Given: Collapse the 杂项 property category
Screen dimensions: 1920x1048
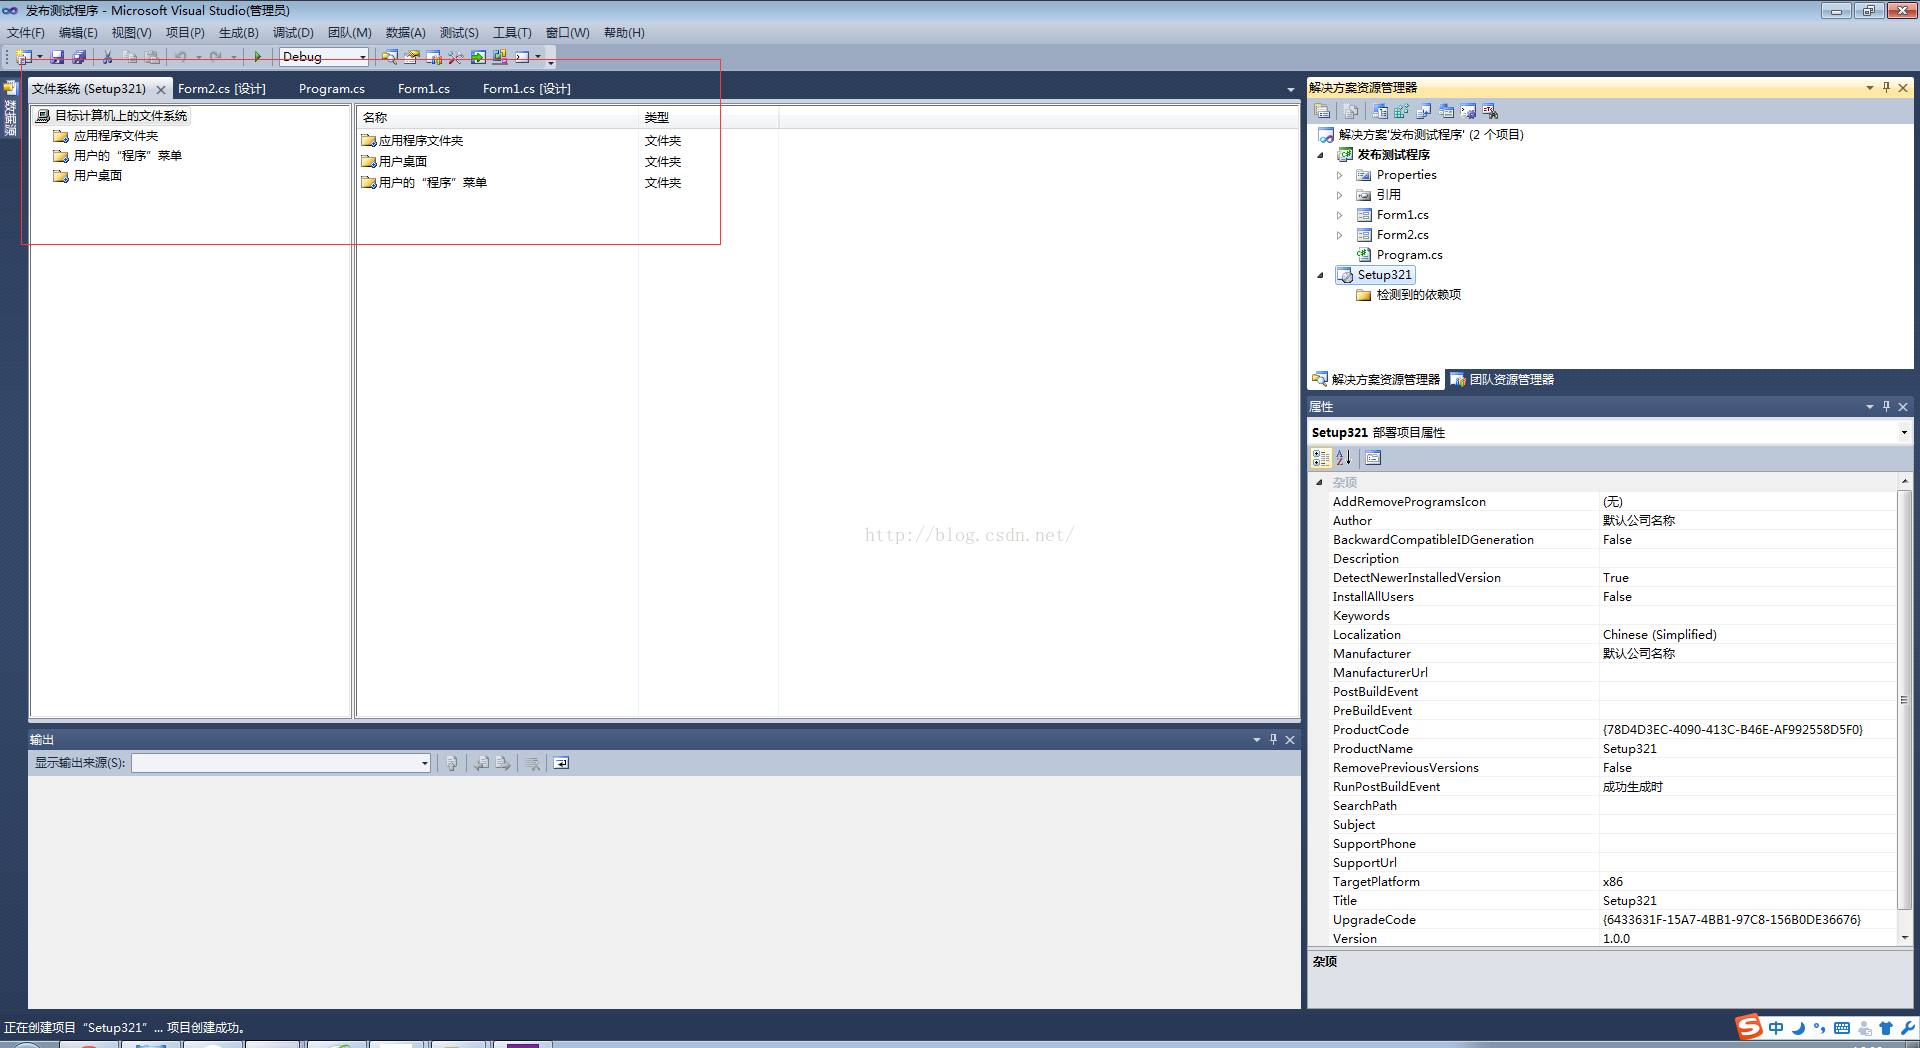Looking at the screenshot, I should pos(1319,482).
